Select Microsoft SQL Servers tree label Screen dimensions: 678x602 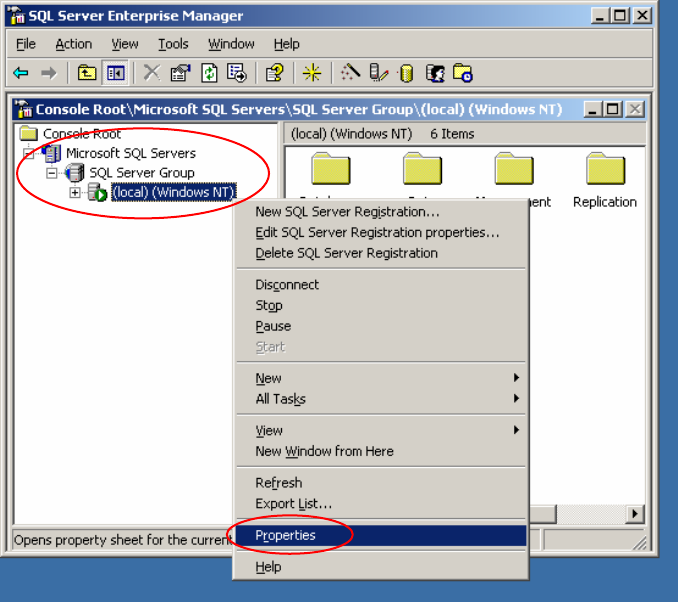tap(131, 153)
